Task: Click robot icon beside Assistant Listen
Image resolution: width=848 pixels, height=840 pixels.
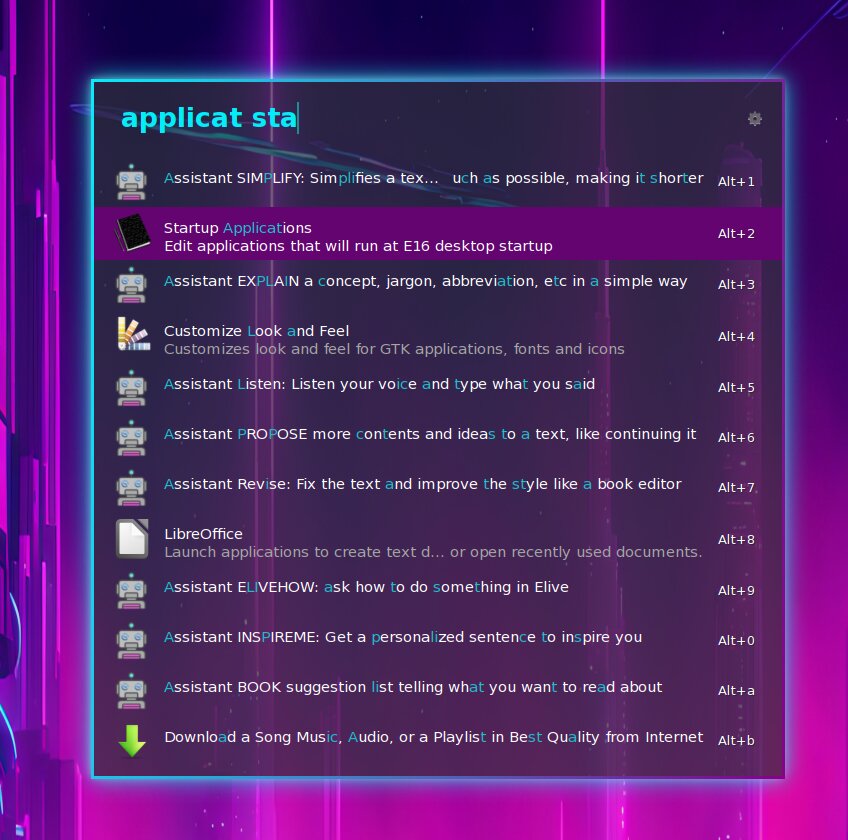Action: pyautogui.click(x=131, y=388)
